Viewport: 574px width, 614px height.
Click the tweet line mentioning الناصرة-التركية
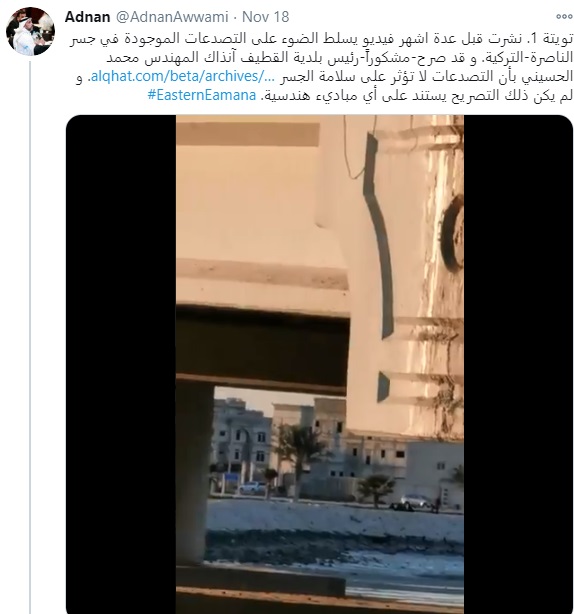tap(340, 58)
